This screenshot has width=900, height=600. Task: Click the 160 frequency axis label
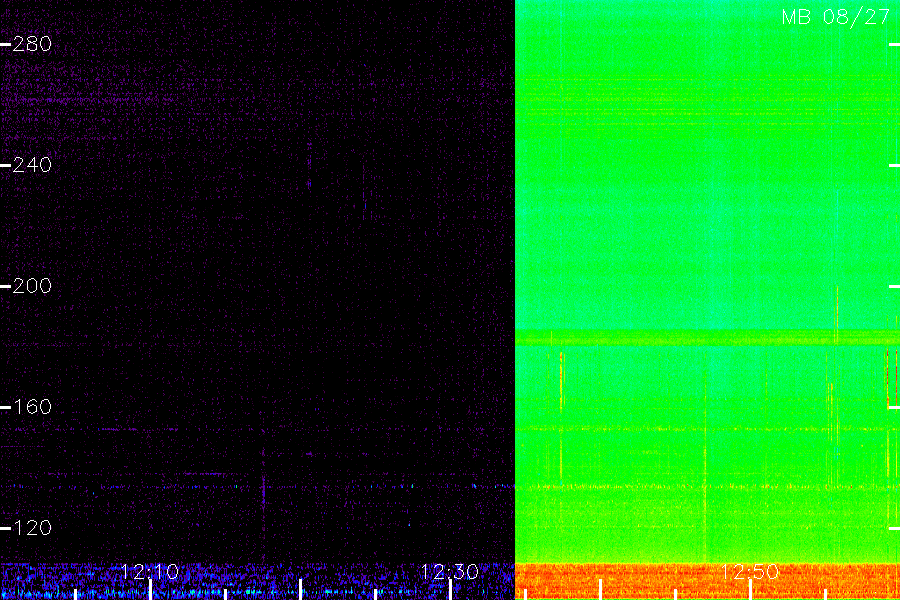pos(32,407)
